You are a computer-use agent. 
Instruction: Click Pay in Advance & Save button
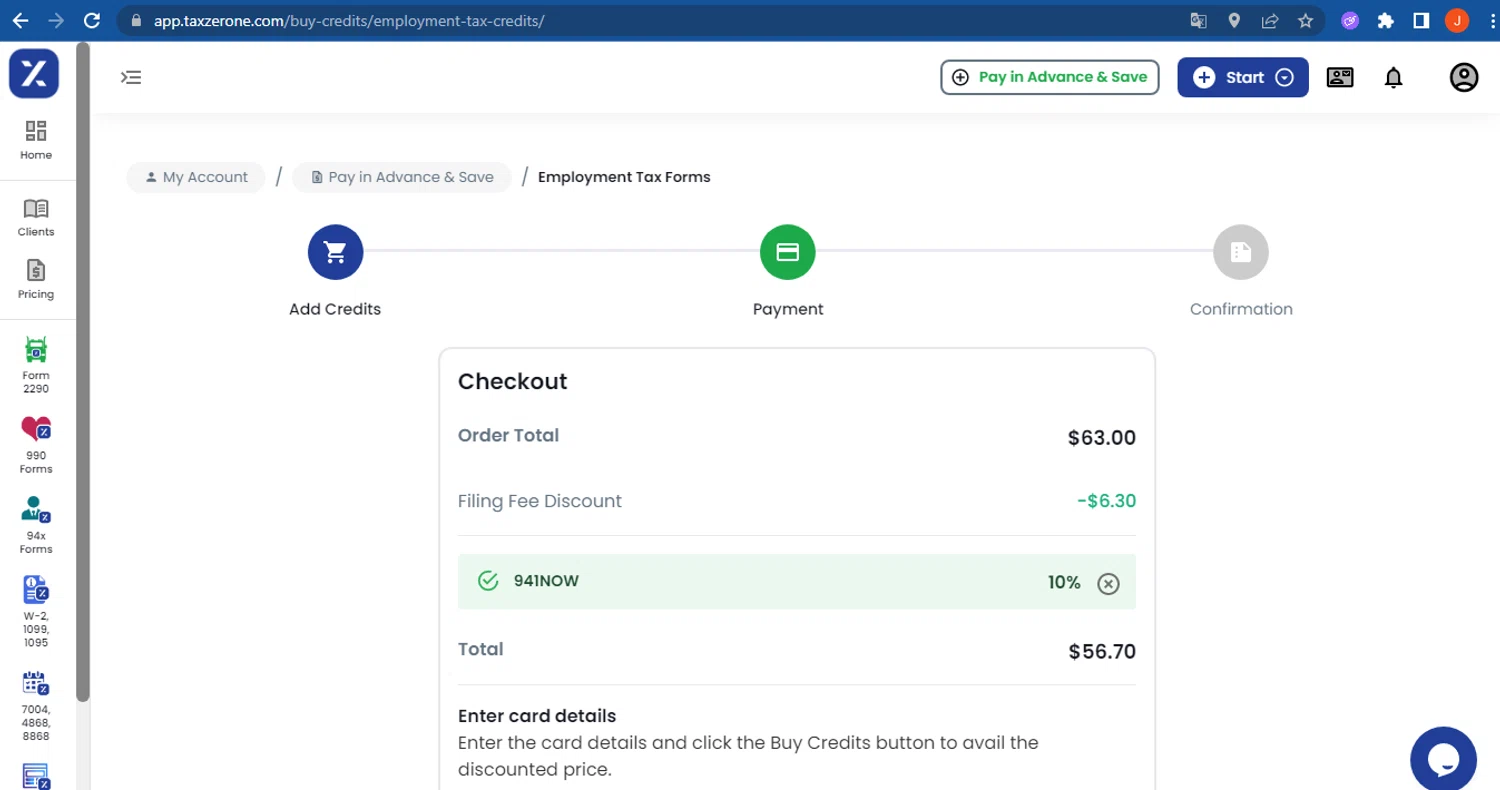(x=1049, y=77)
